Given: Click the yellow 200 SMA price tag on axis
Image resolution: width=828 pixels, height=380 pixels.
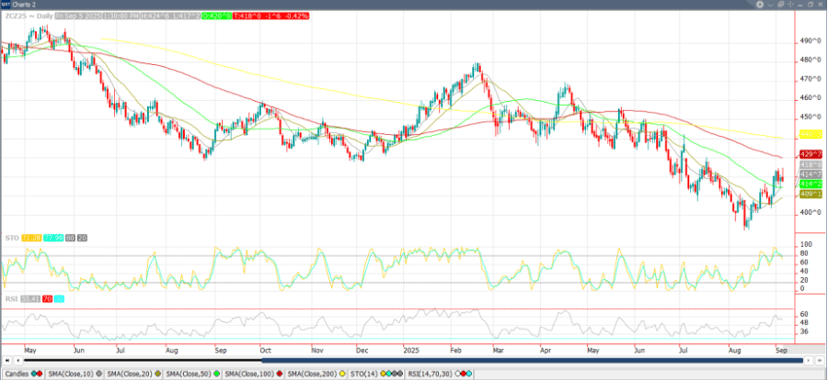Looking at the screenshot, I should [812, 134].
